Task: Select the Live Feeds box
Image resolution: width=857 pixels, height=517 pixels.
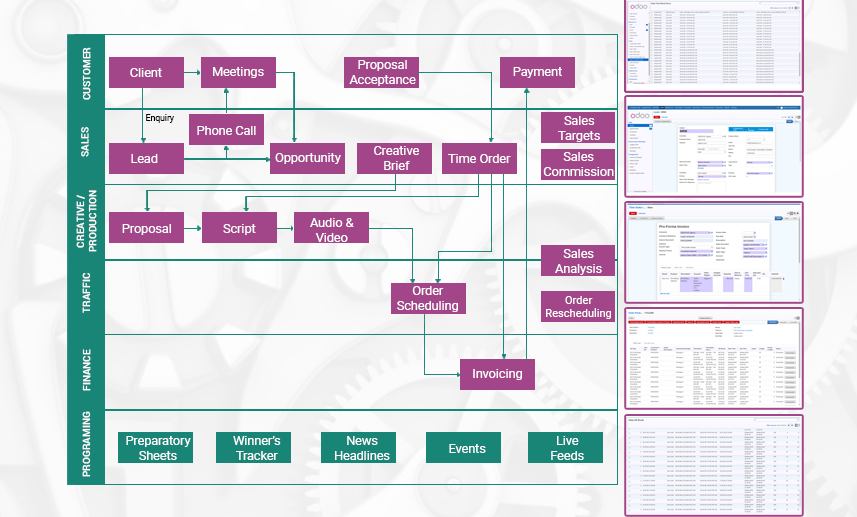Action: 565,448
